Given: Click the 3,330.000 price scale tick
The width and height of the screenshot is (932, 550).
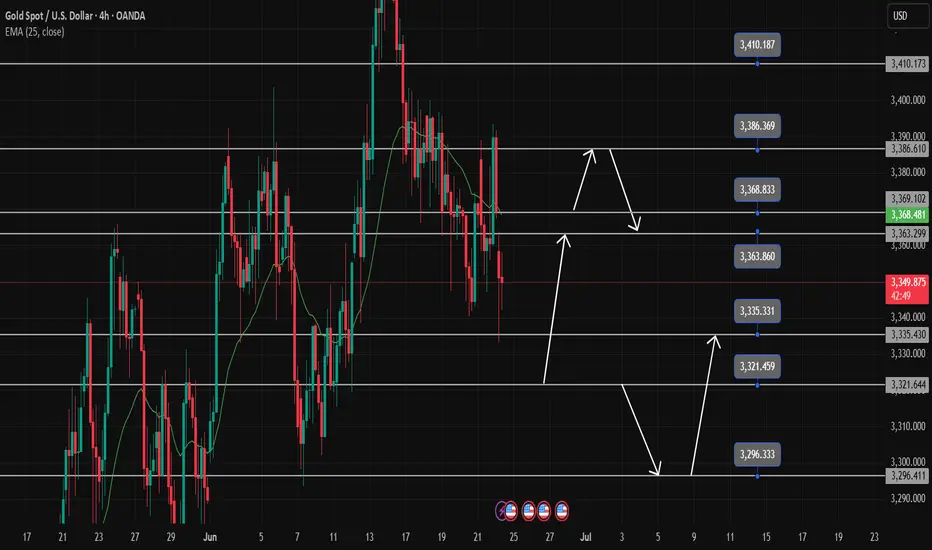Looking at the screenshot, I should [x=908, y=353].
